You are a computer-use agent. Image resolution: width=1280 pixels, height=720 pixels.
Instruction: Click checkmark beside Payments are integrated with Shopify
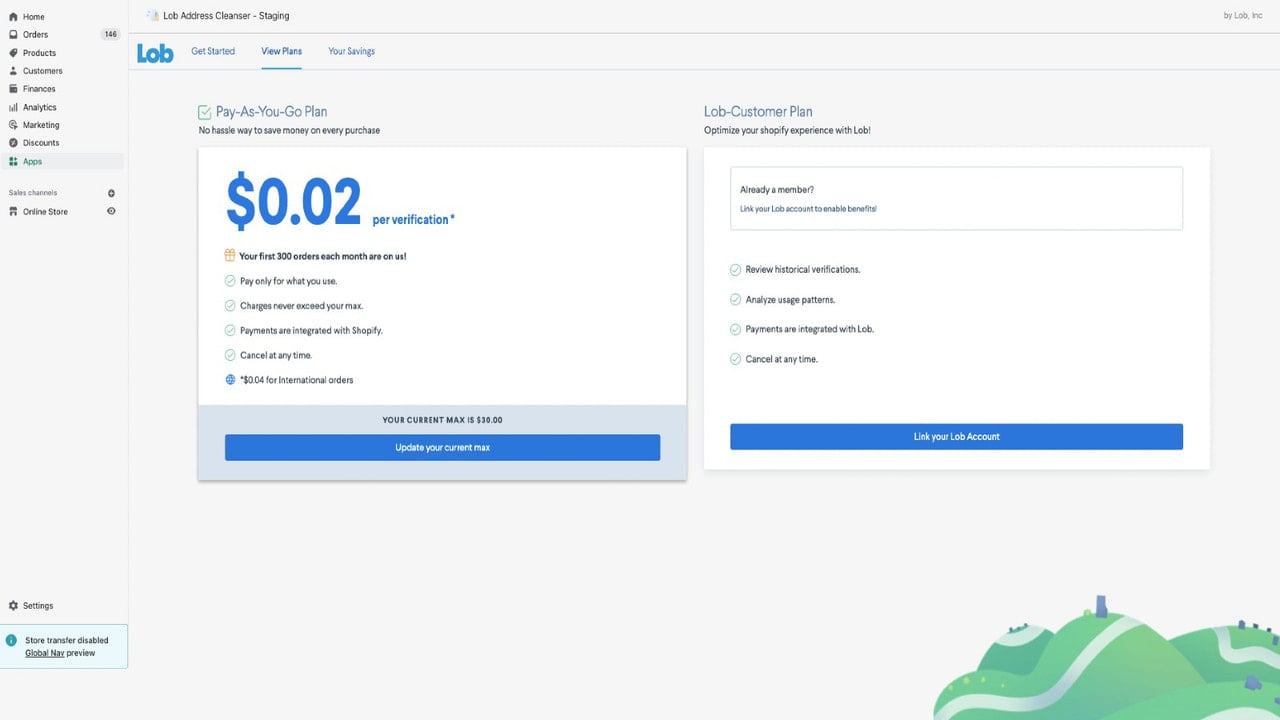pos(230,330)
